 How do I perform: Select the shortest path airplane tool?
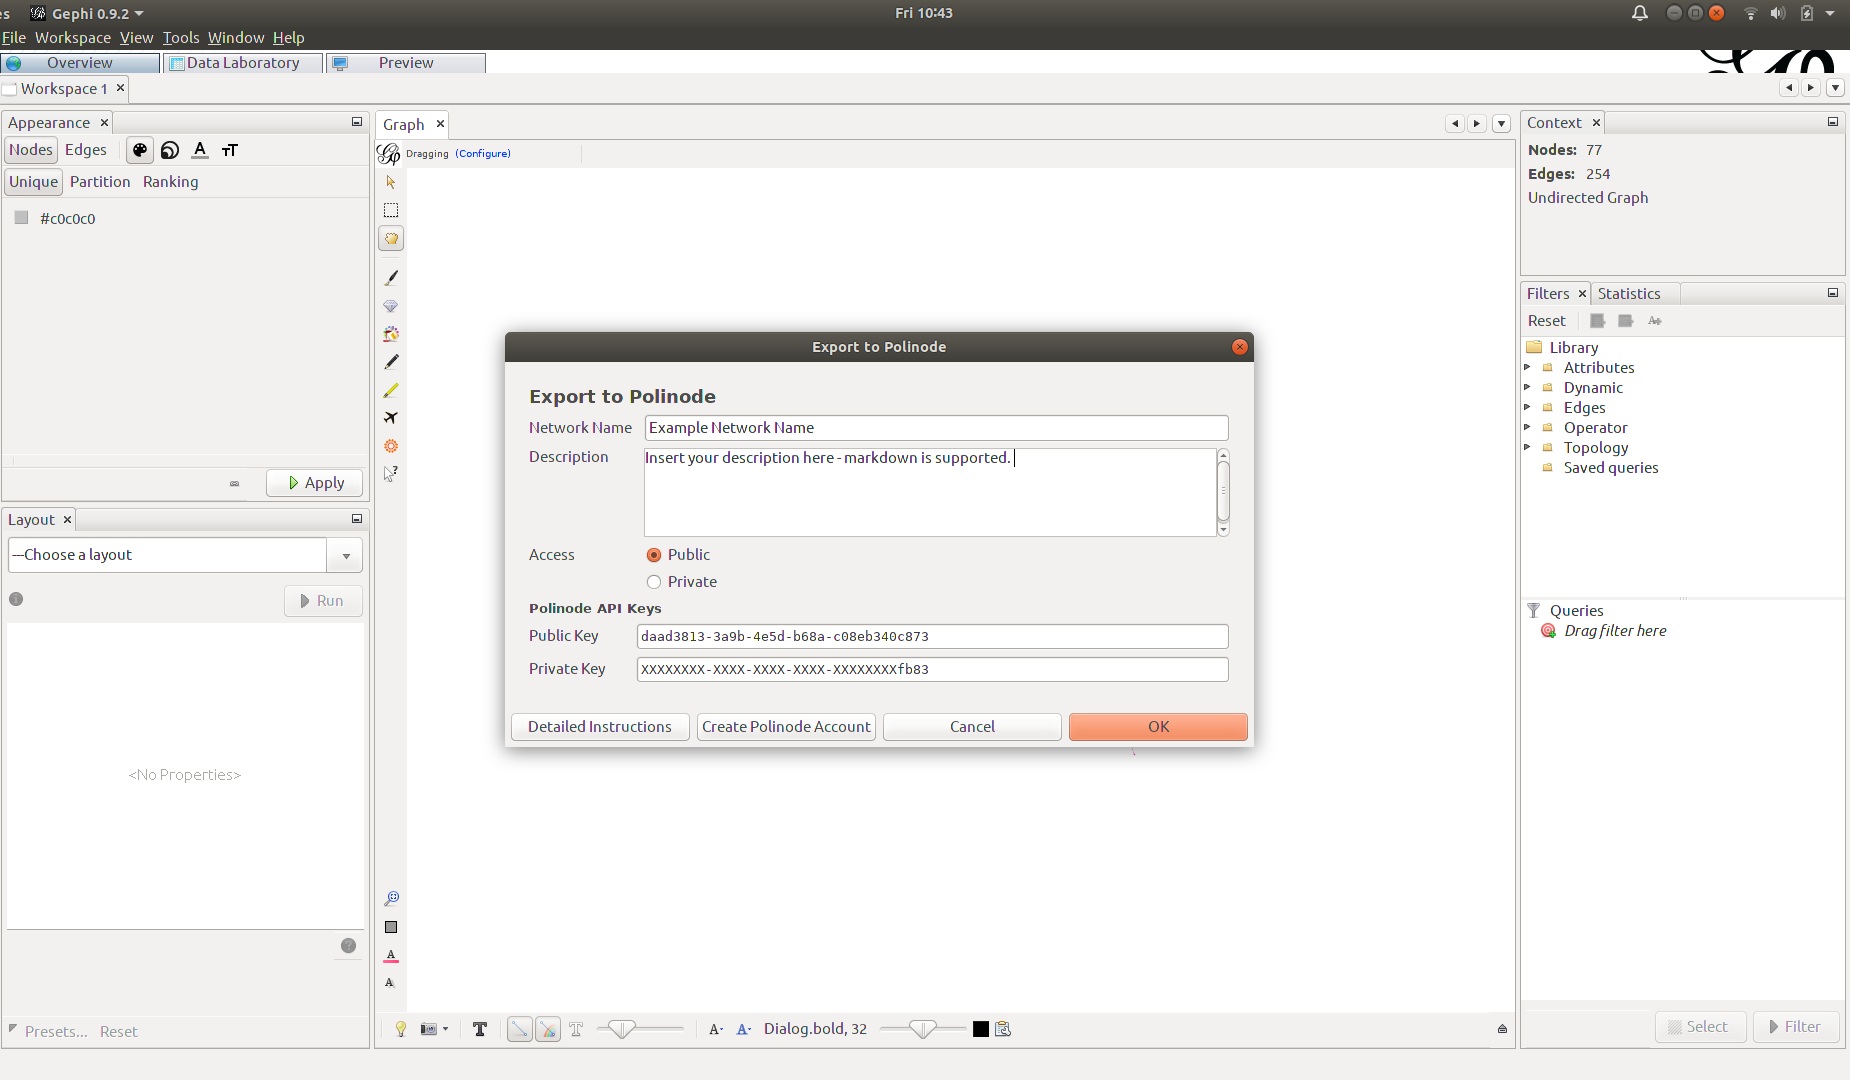click(x=391, y=418)
